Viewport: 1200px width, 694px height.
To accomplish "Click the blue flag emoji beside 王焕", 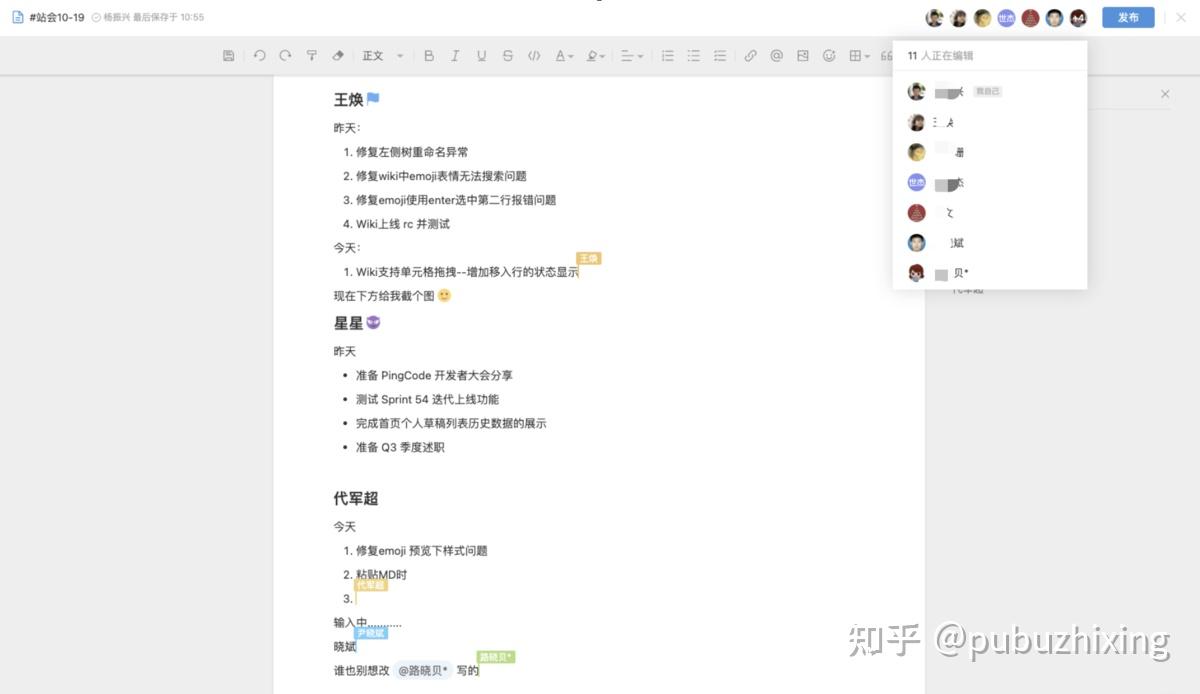I will [373, 100].
